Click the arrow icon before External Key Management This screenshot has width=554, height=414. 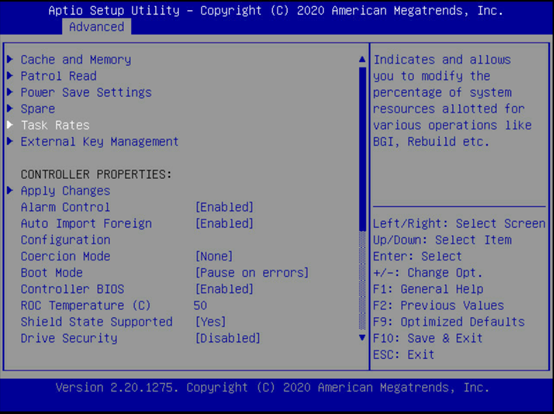coord(10,141)
